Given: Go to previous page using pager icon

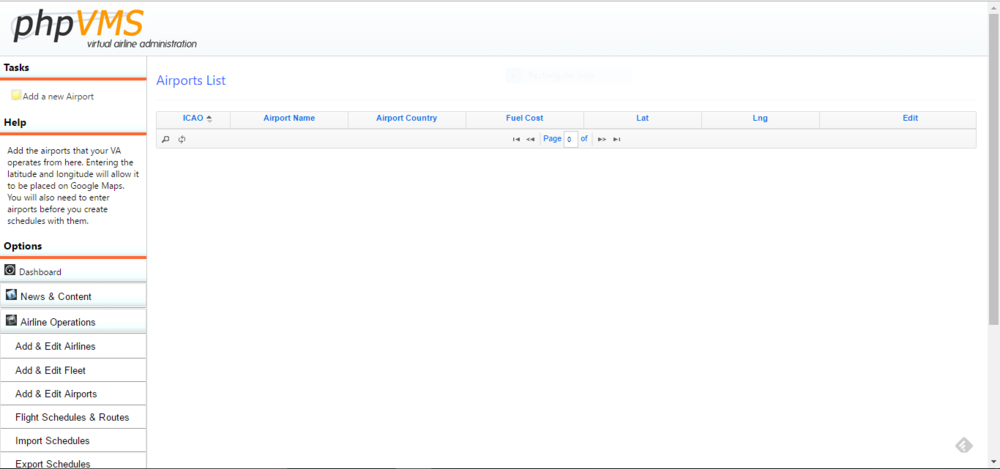Looking at the screenshot, I should pyautogui.click(x=530, y=139).
